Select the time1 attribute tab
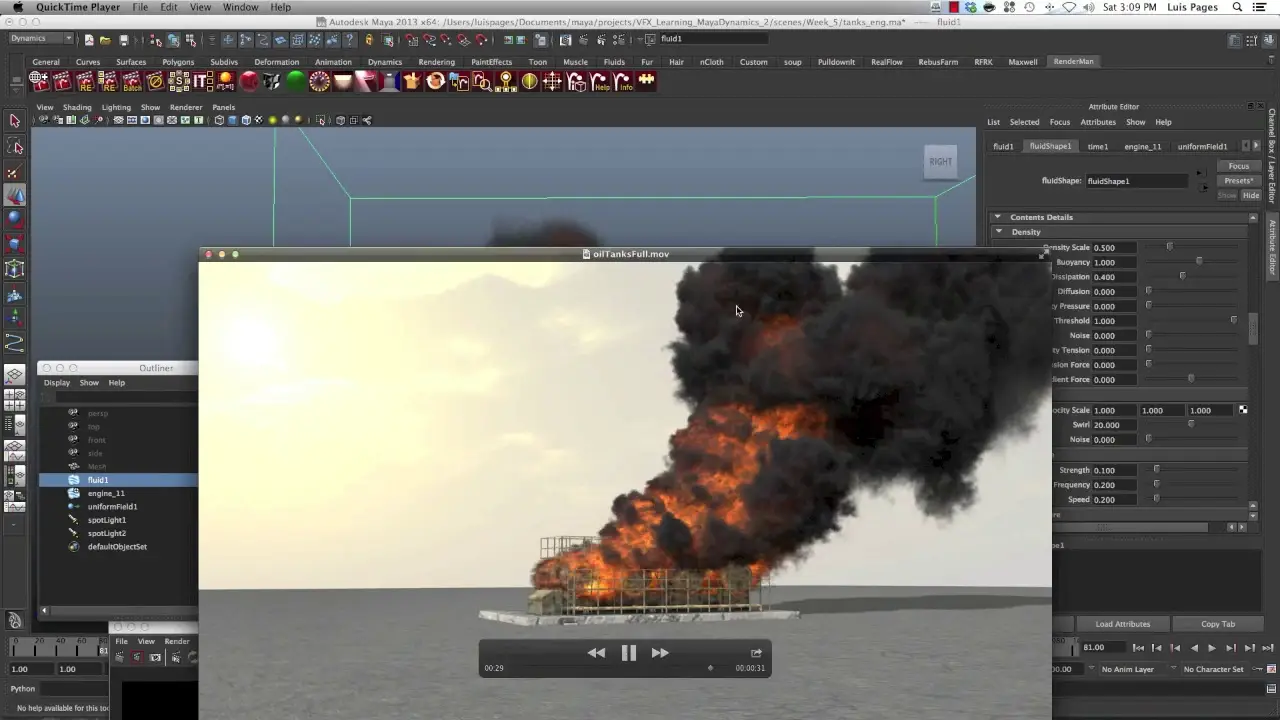Image resolution: width=1280 pixels, height=720 pixels. 1098,146
